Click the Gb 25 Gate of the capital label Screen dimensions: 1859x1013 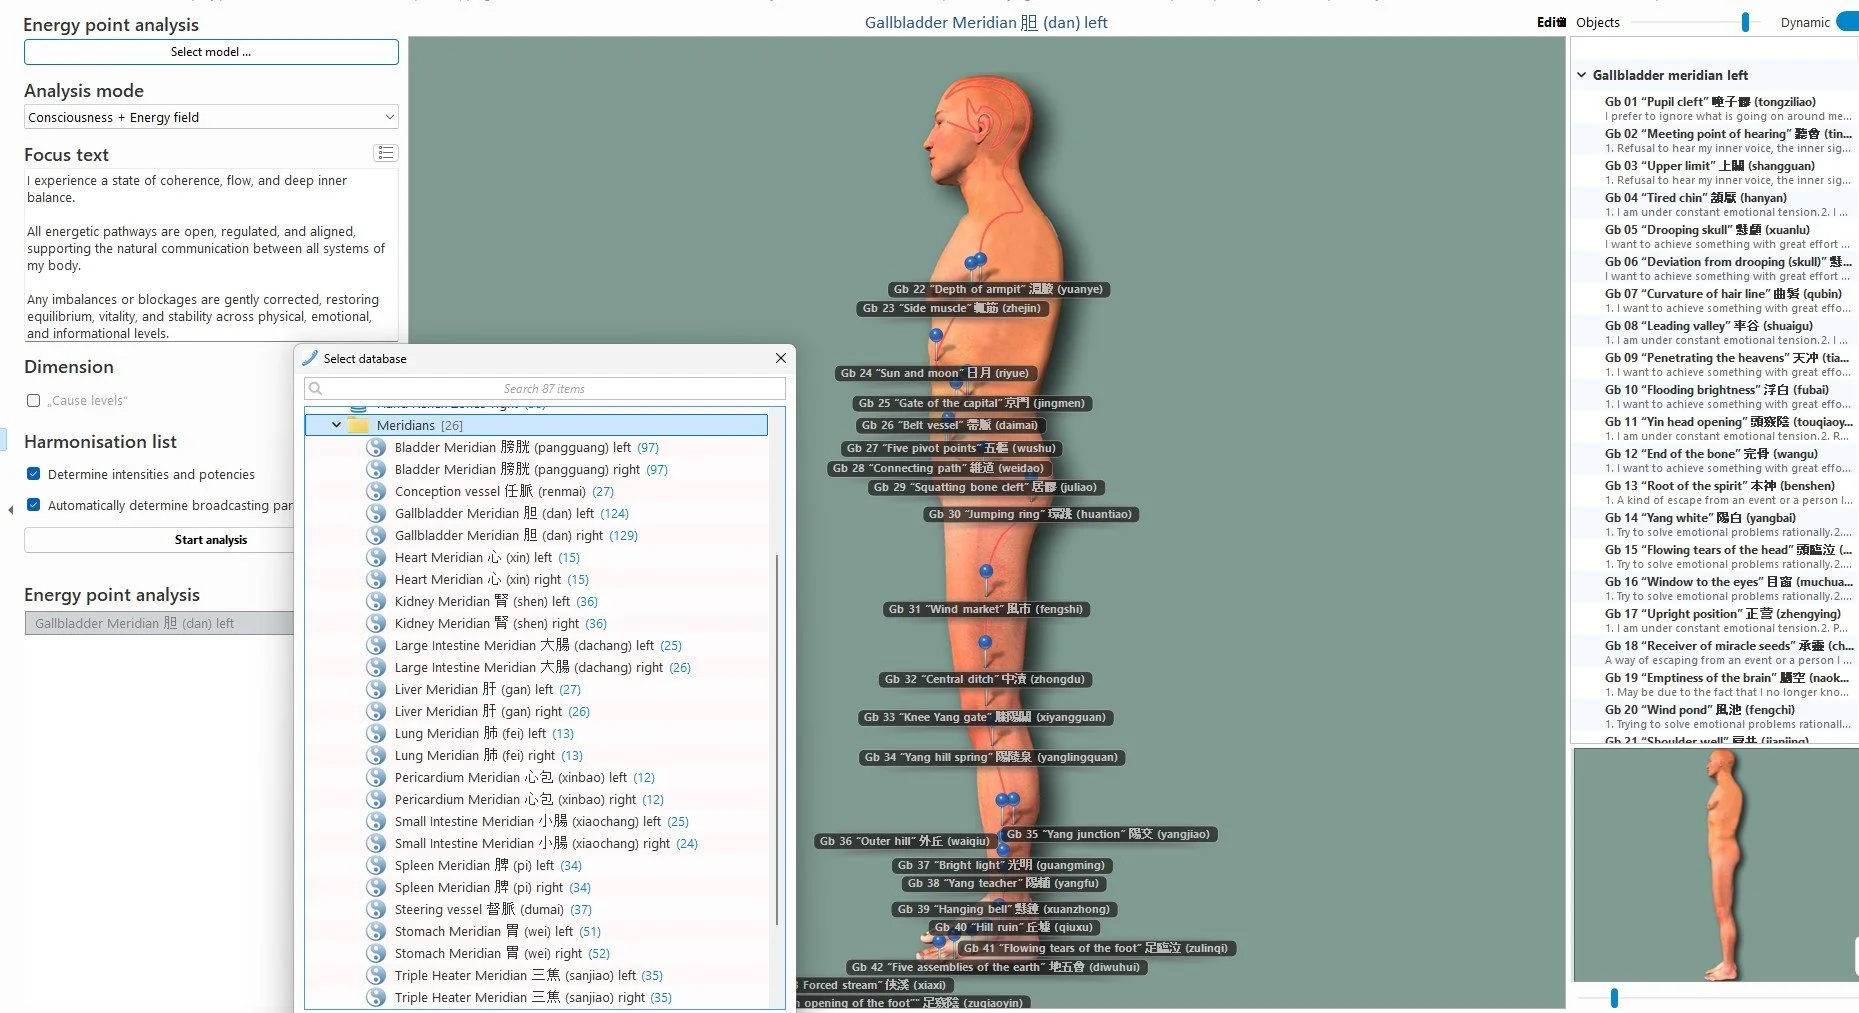pyautogui.click(x=971, y=403)
